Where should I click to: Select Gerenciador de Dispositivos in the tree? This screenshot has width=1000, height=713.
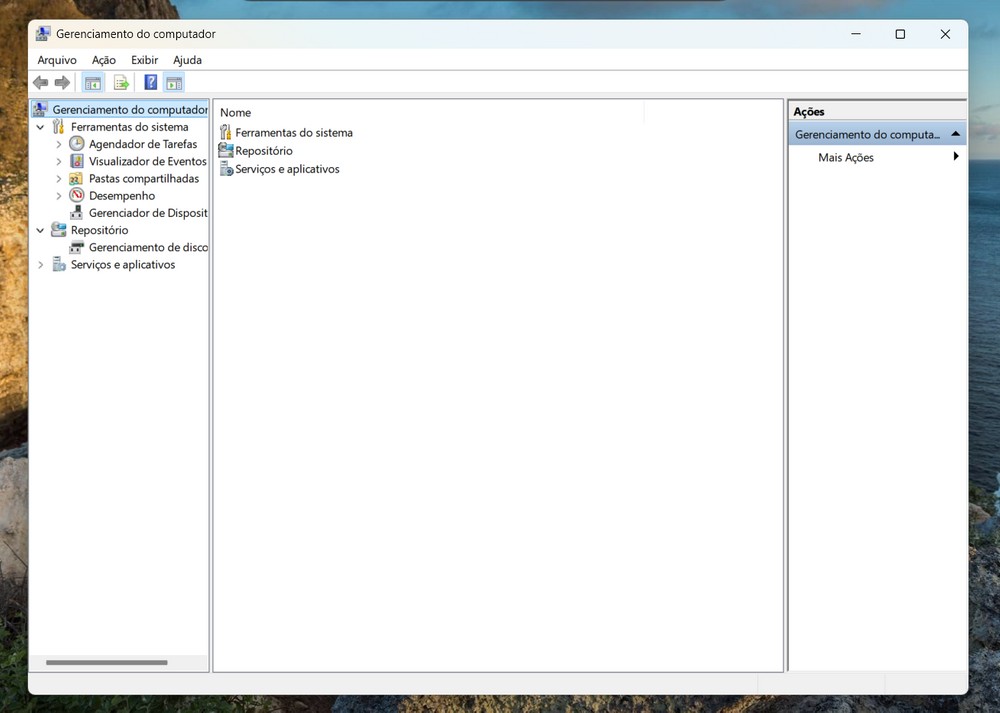coord(147,213)
